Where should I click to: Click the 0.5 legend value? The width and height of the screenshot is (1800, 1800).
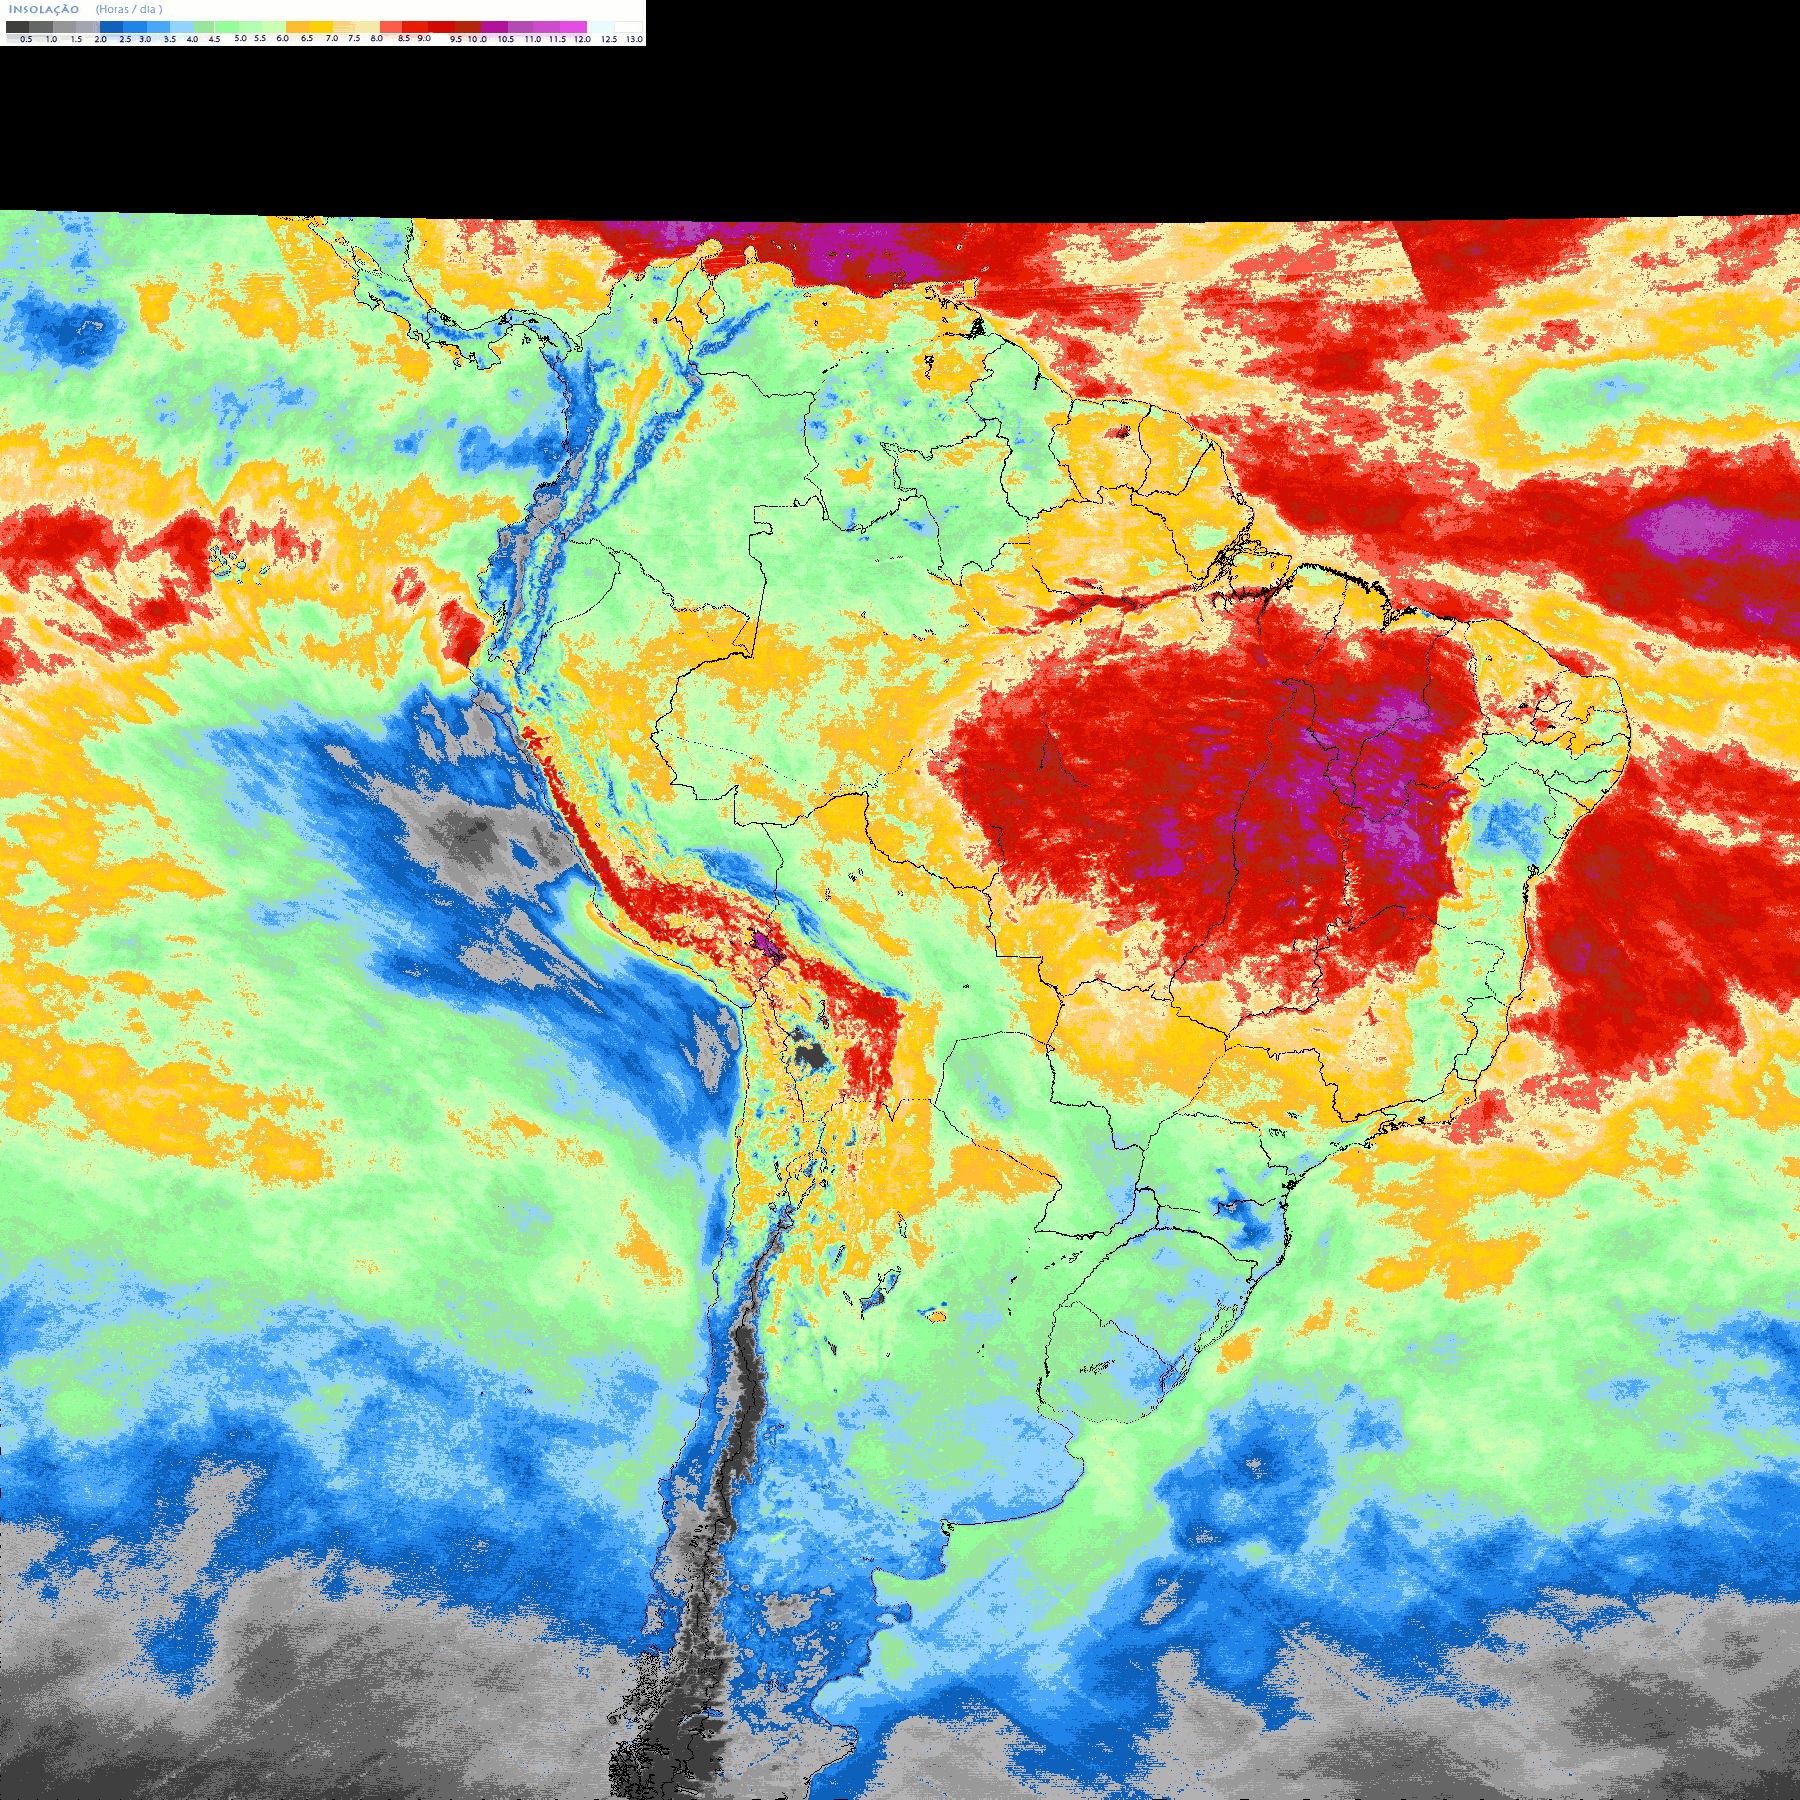coord(26,39)
